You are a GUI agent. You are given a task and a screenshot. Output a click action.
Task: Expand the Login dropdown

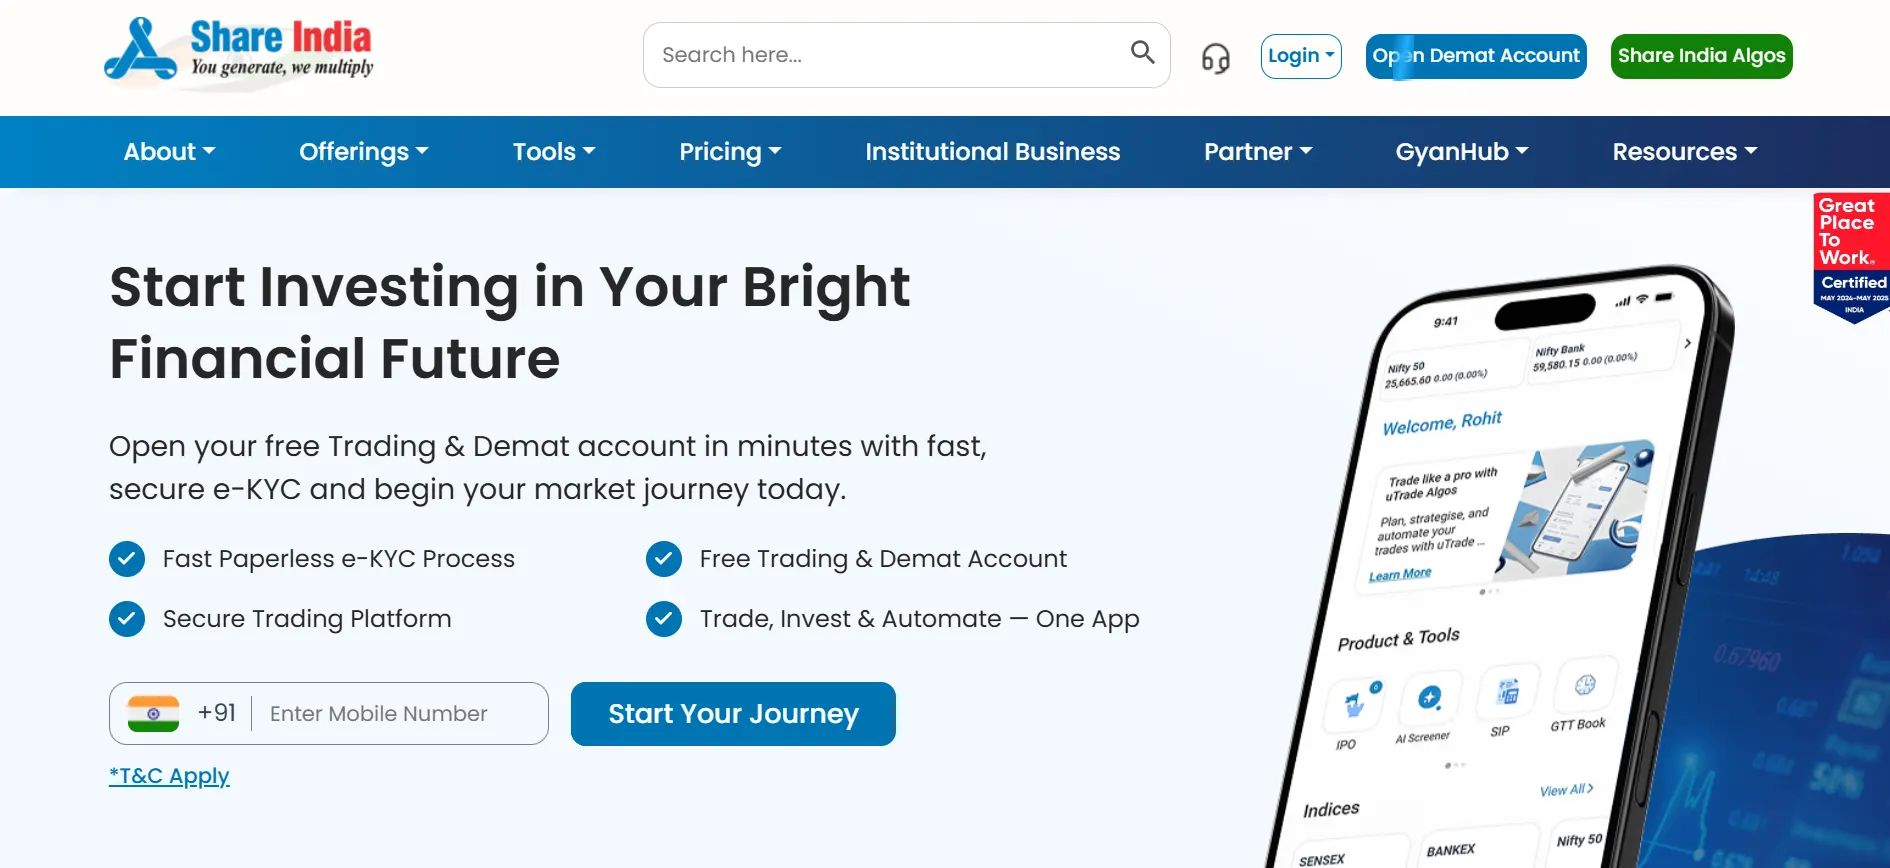(x=1301, y=56)
